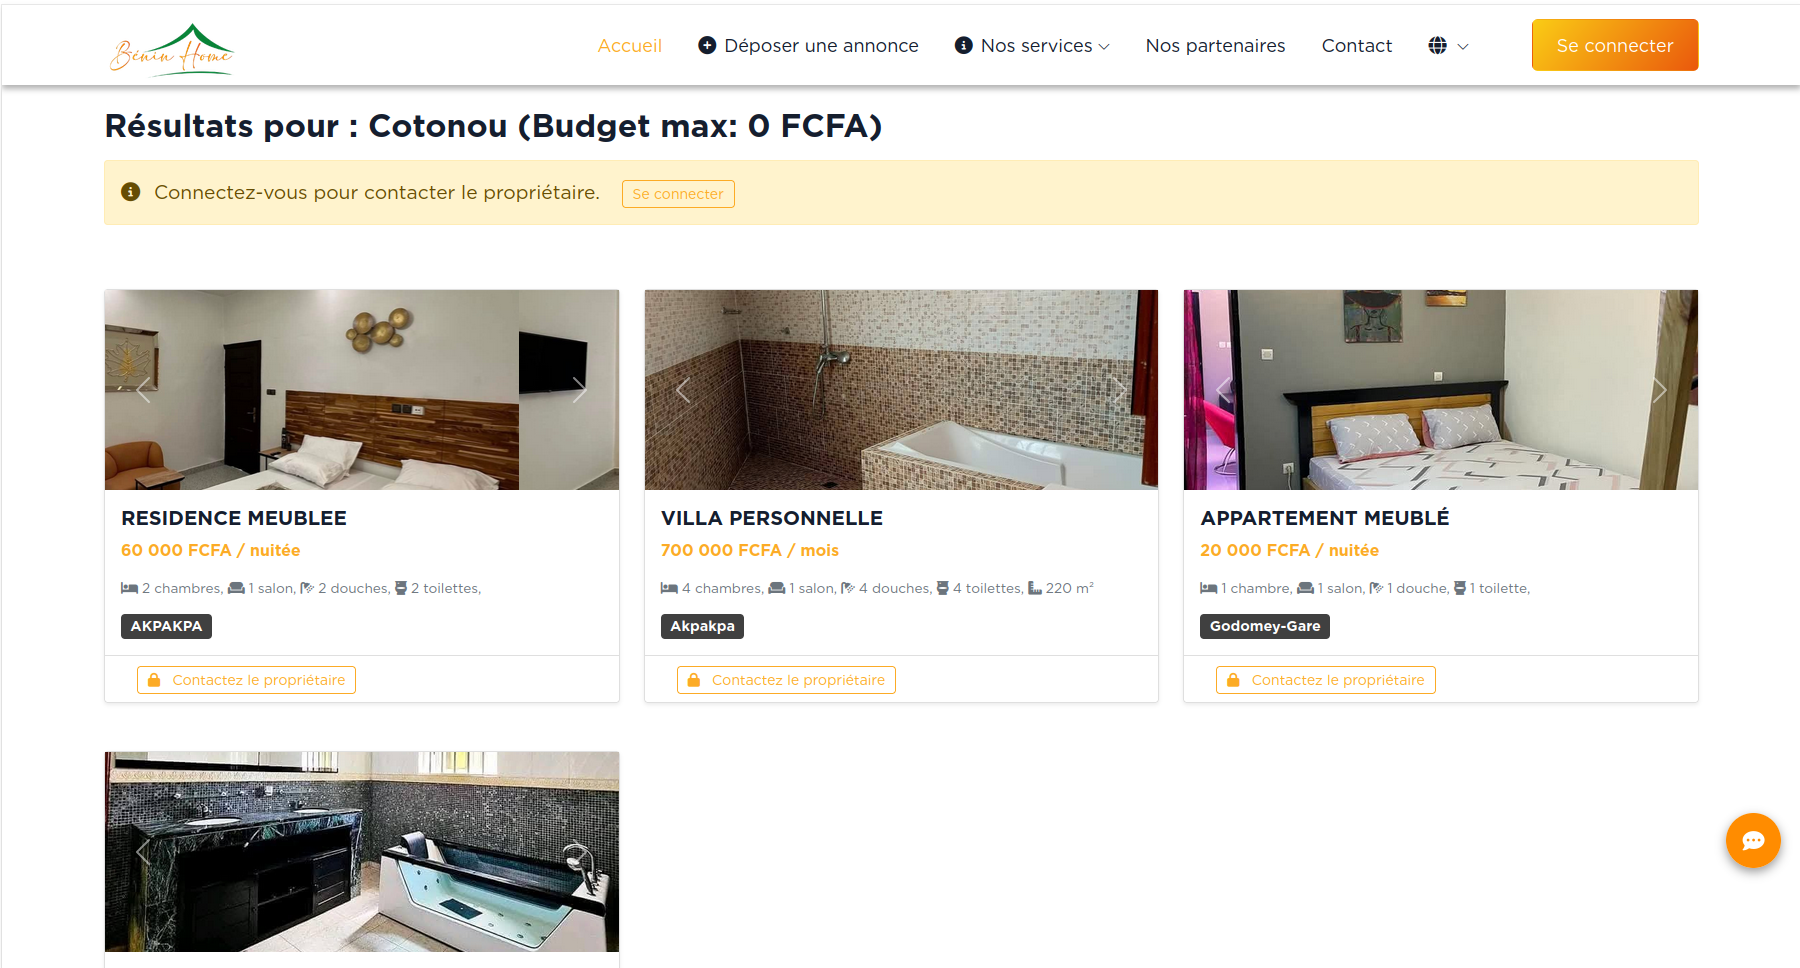This screenshot has height=968, width=1800.
Task: Show next photo of Villa Personnelle
Action: click(1119, 390)
